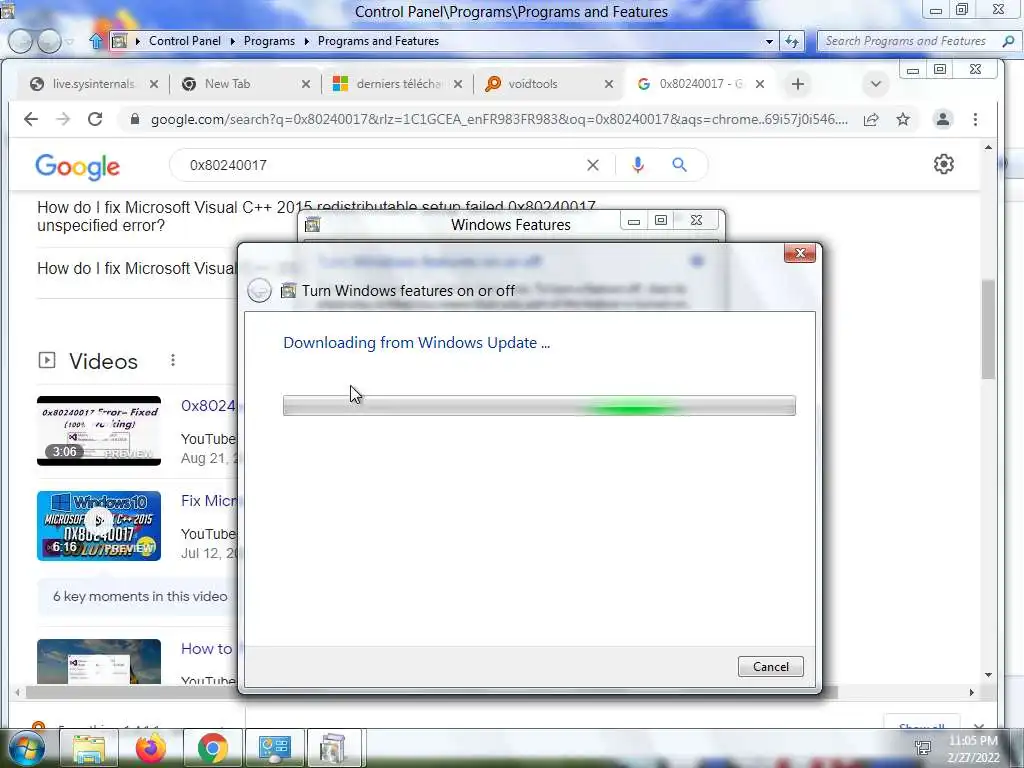
Task: Close the Turn Windows features dialog
Action: point(800,253)
